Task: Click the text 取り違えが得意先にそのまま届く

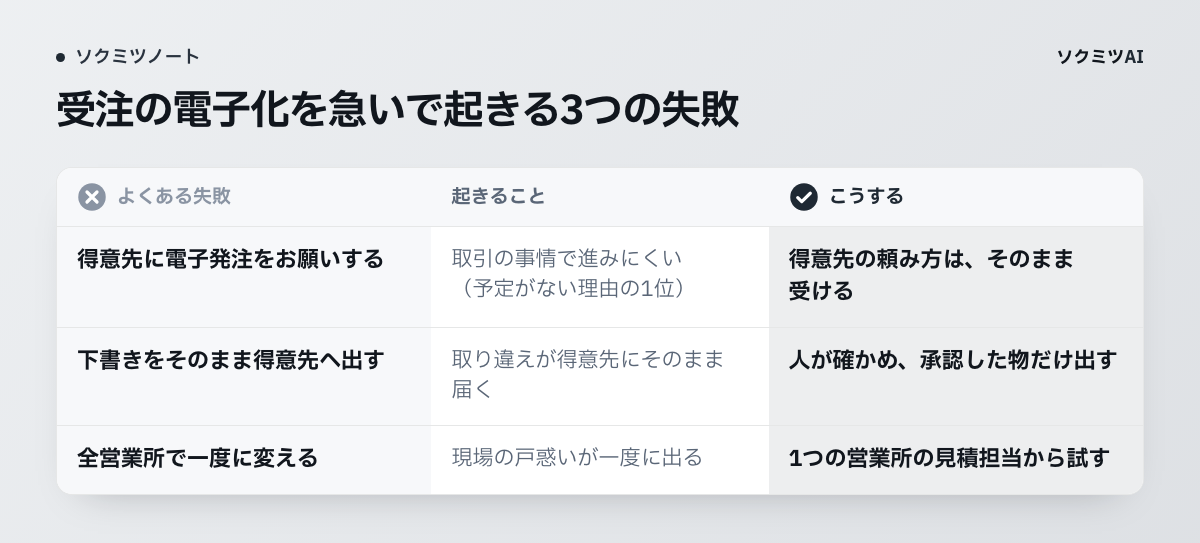Action: (588, 374)
